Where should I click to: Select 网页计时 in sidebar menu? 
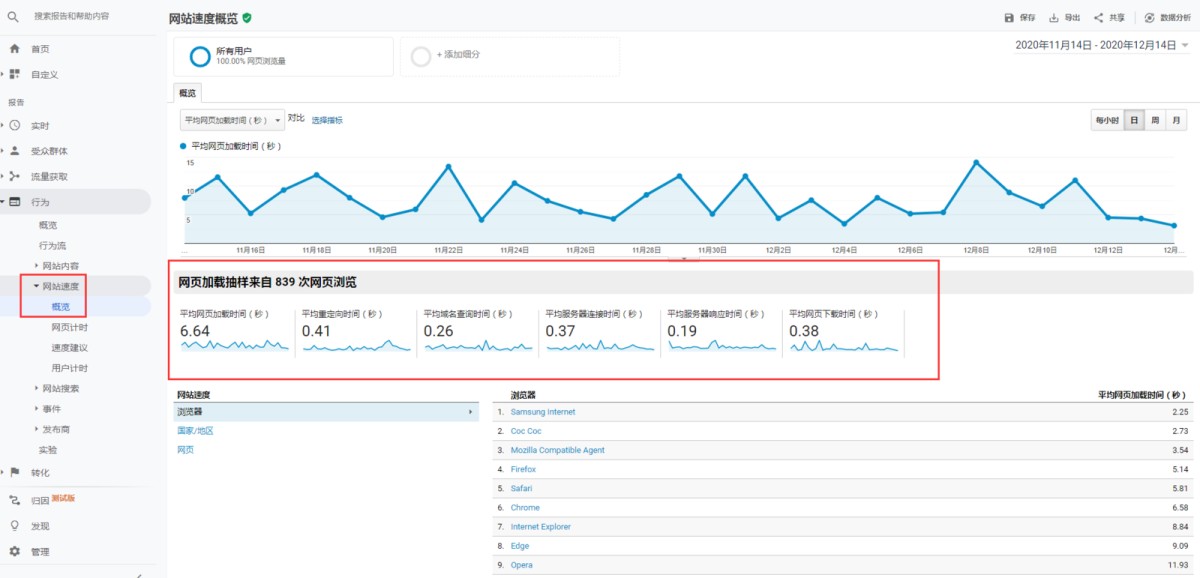tap(69, 327)
